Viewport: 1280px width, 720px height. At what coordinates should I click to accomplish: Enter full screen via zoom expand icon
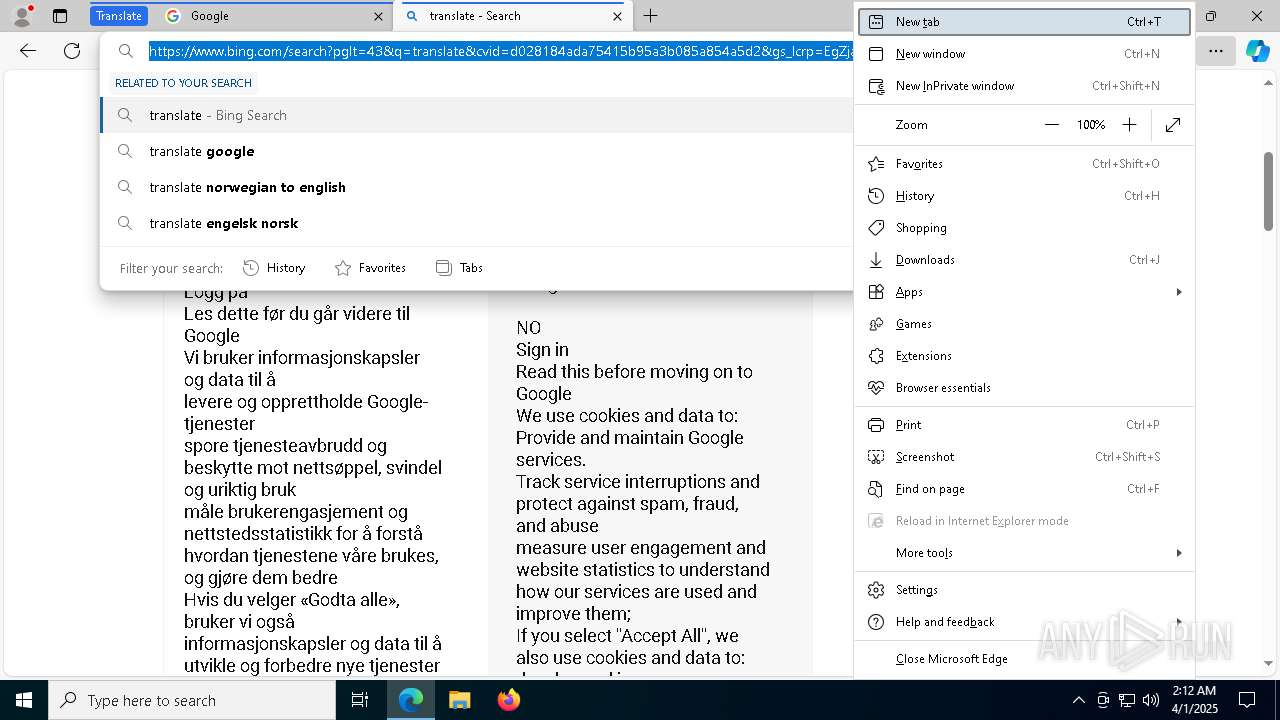point(1173,125)
